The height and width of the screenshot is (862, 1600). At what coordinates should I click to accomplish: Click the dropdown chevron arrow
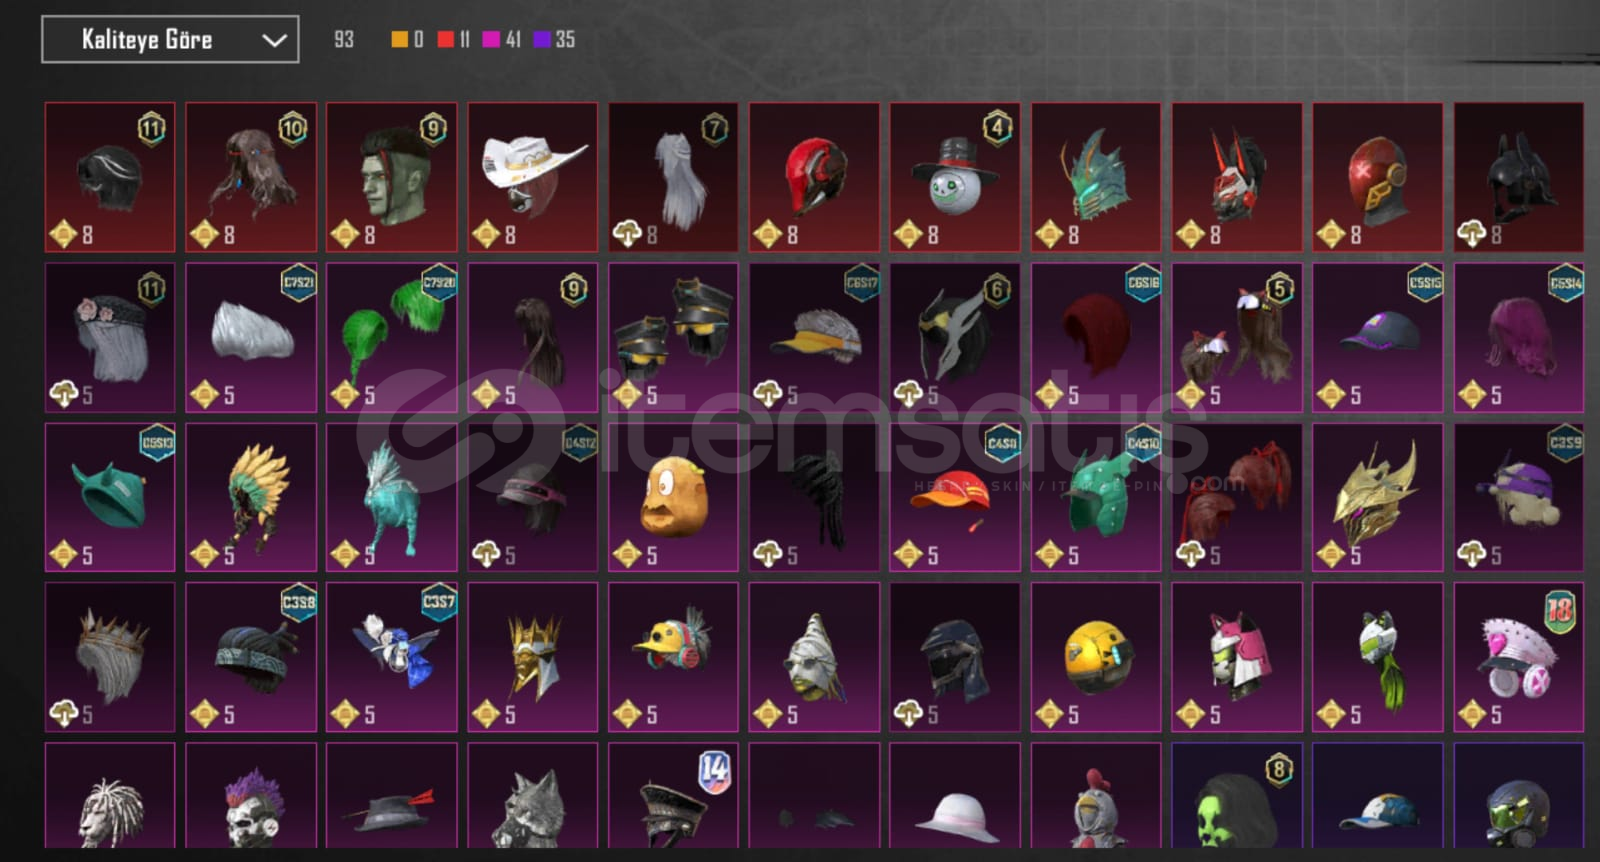[x=274, y=40]
